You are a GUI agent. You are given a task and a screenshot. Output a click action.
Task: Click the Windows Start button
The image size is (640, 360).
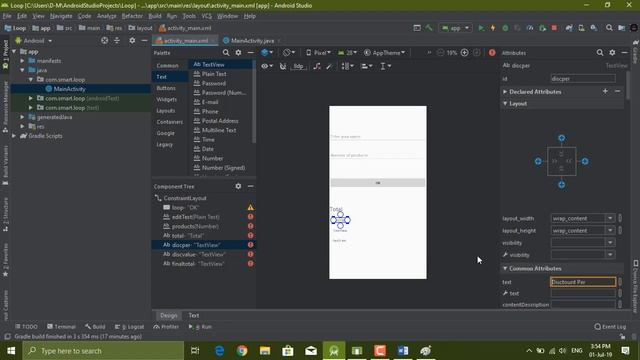coord(11,351)
